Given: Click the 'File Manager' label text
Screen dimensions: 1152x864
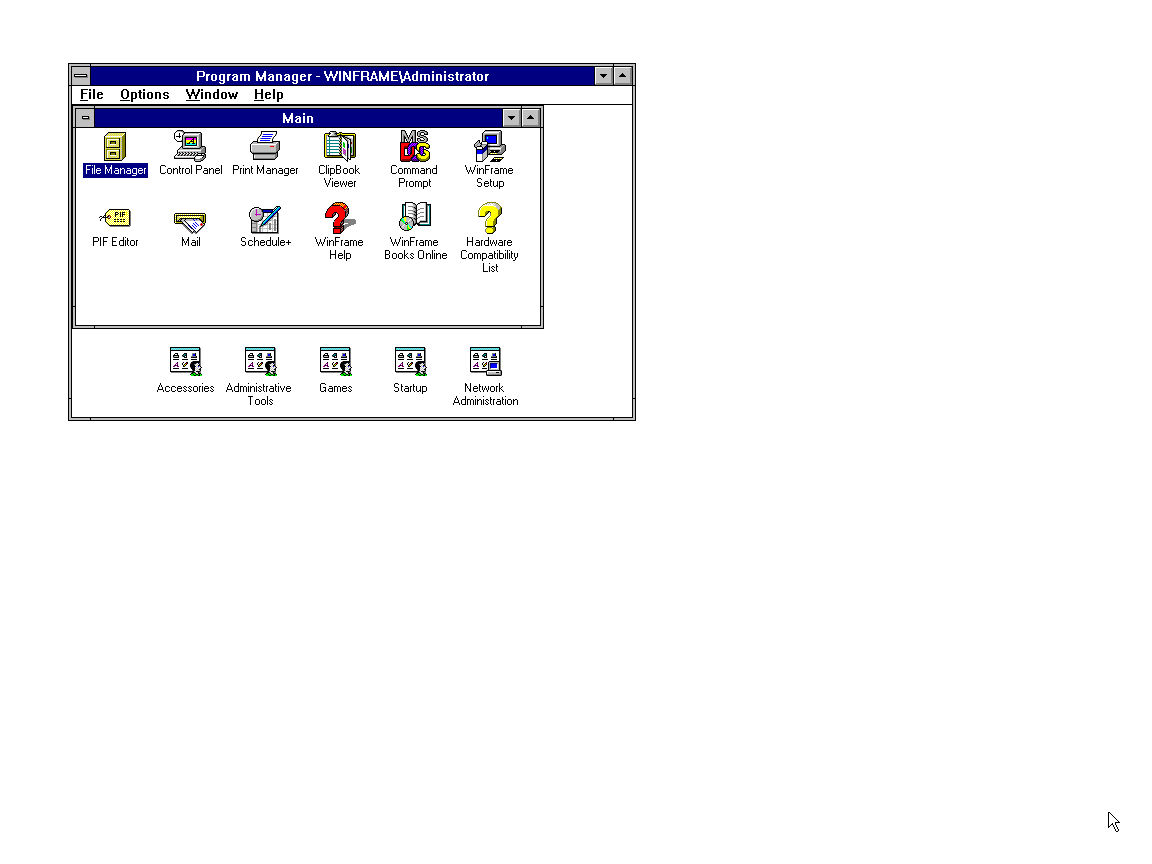Looking at the screenshot, I should click(115, 170).
